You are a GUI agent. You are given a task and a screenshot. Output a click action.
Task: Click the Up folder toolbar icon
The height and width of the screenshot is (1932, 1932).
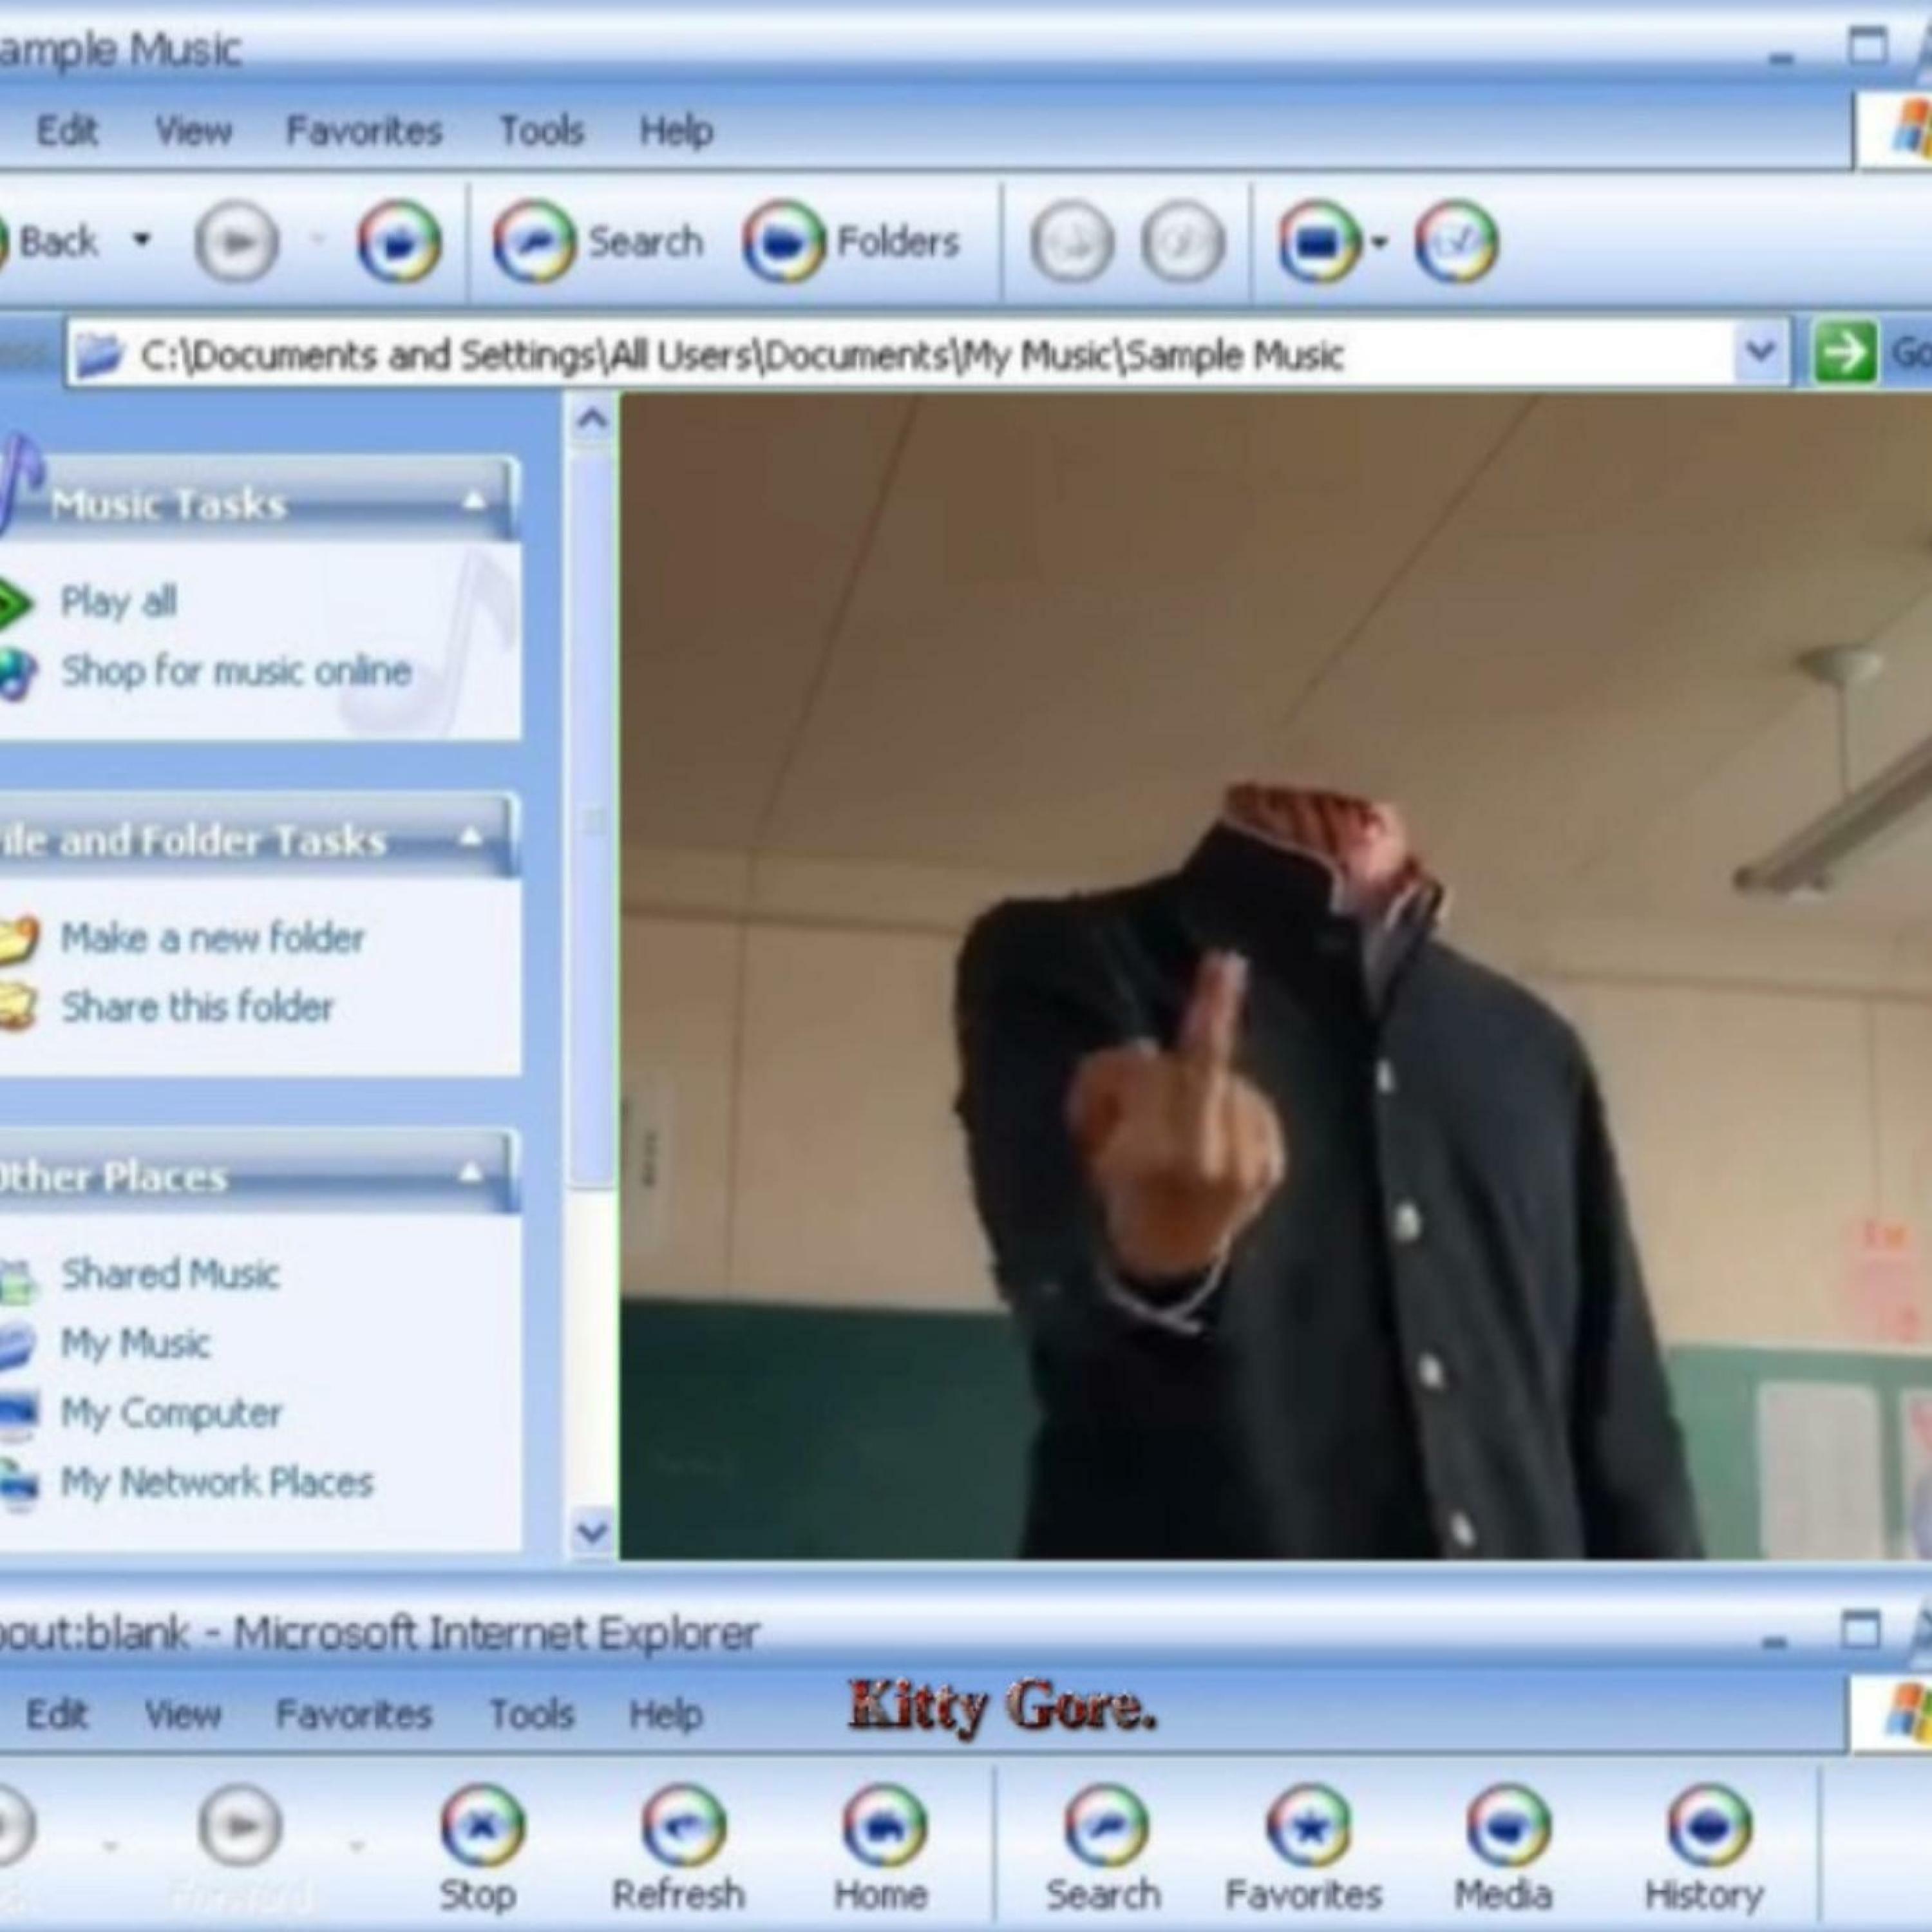tap(399, 242)
